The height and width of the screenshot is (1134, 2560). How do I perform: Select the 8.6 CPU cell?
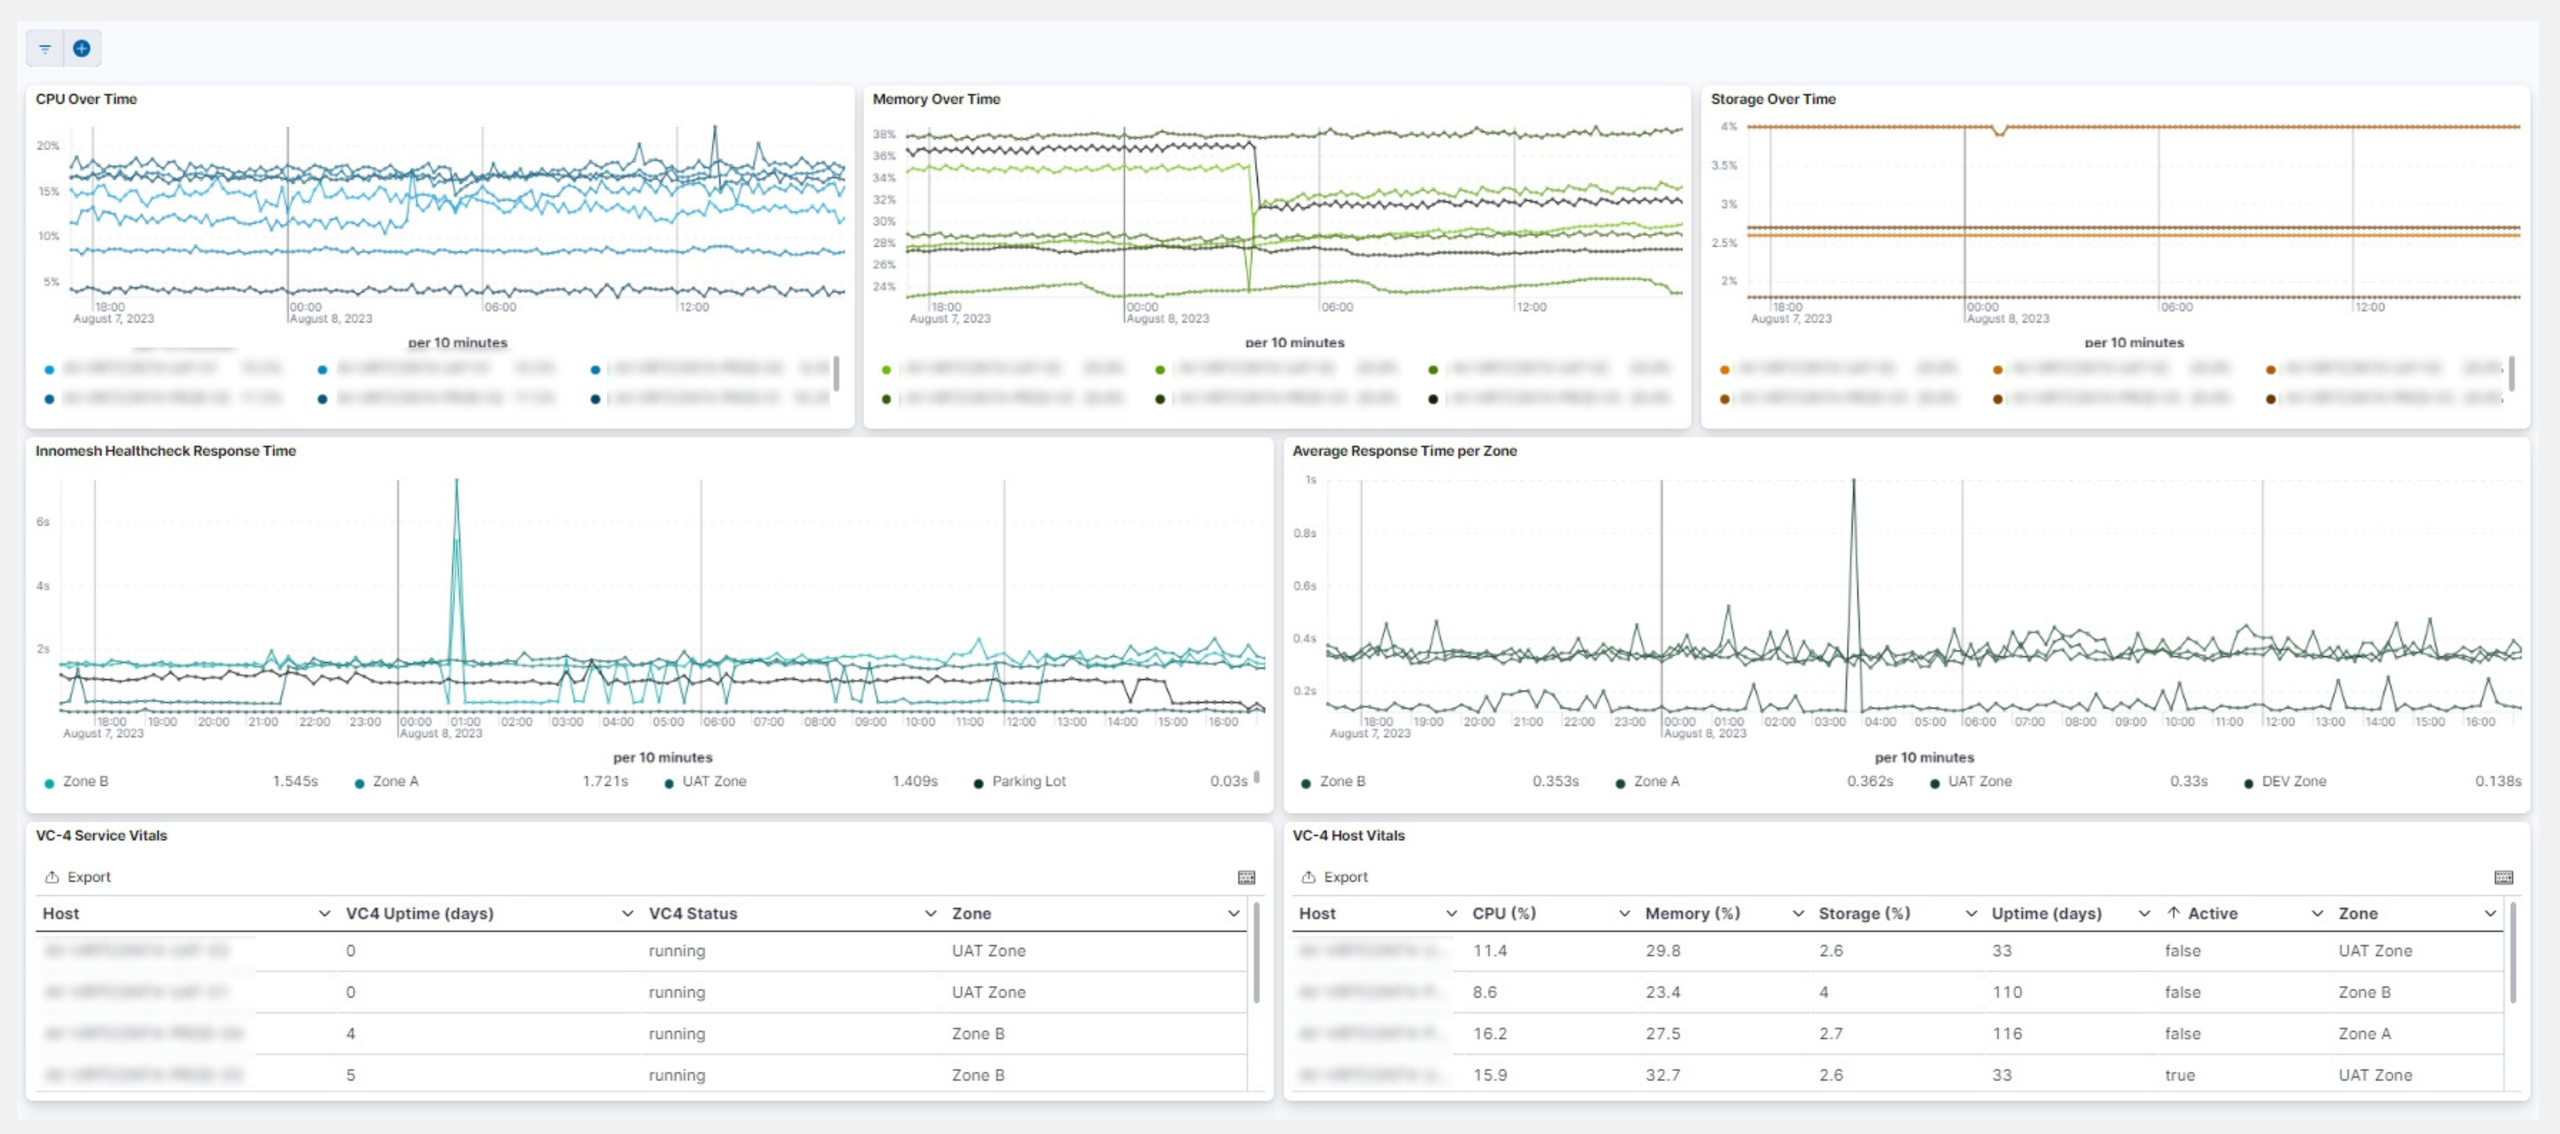[1485, 992]
